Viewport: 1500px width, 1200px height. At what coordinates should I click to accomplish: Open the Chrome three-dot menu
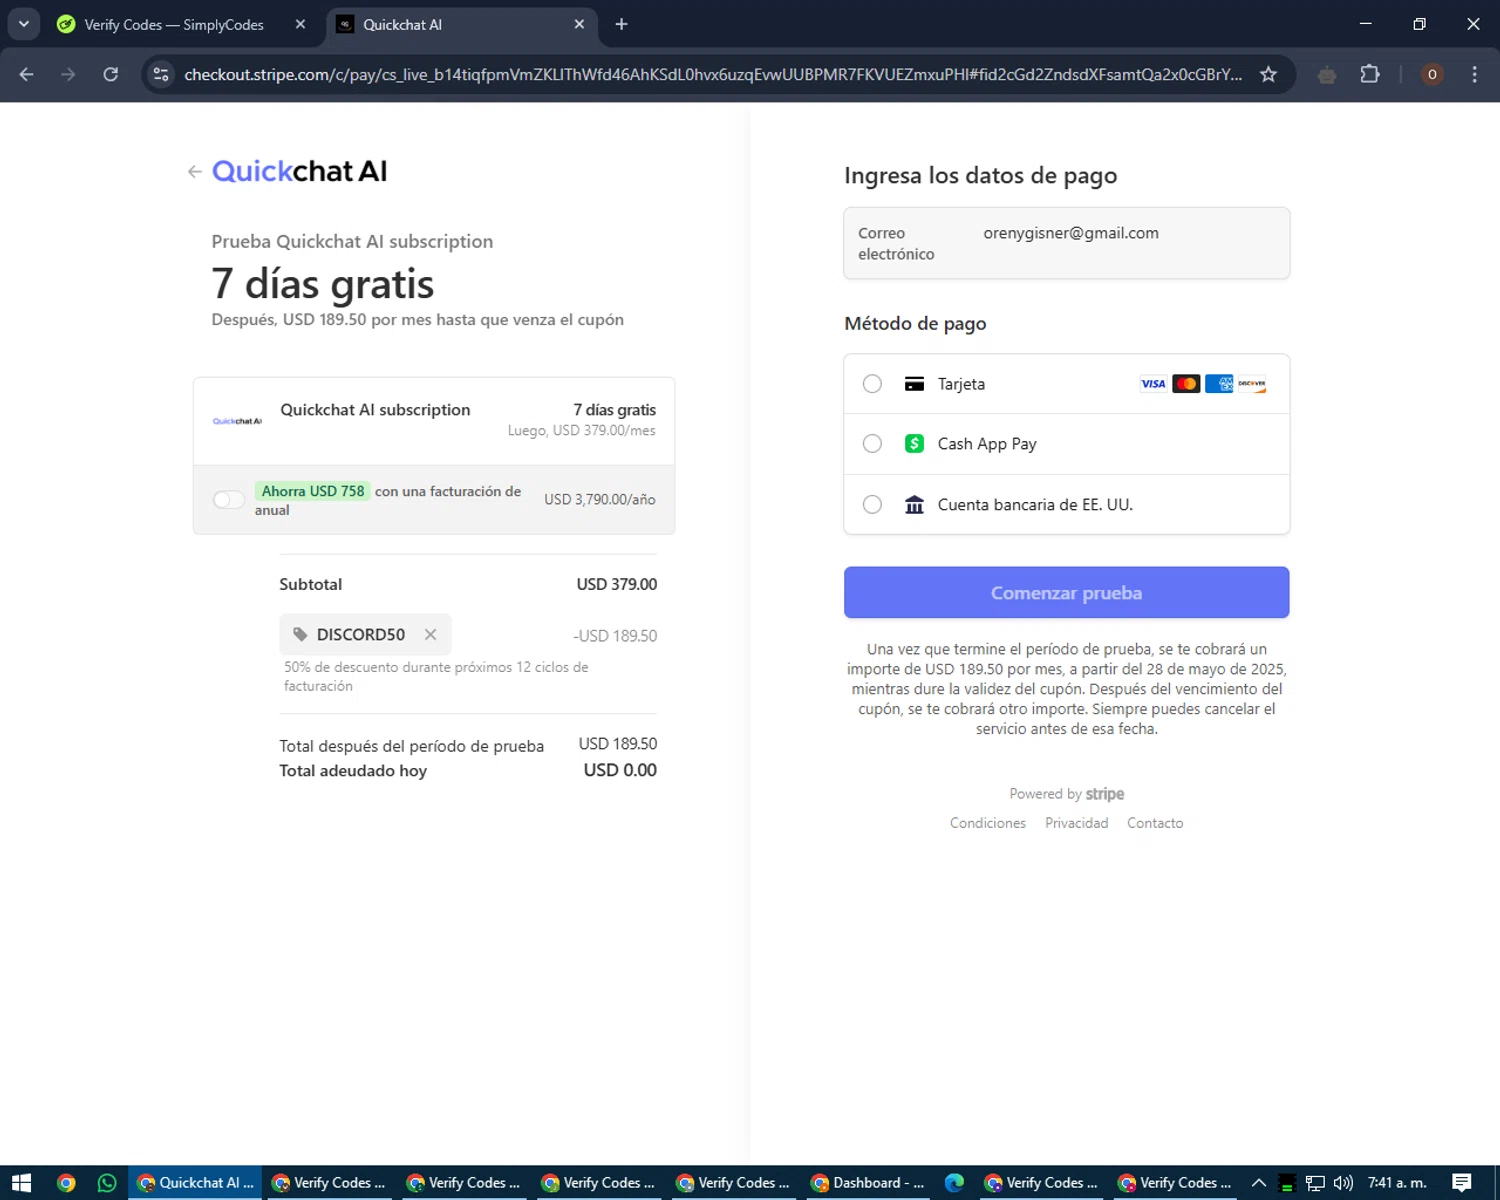pos(1474,75)
